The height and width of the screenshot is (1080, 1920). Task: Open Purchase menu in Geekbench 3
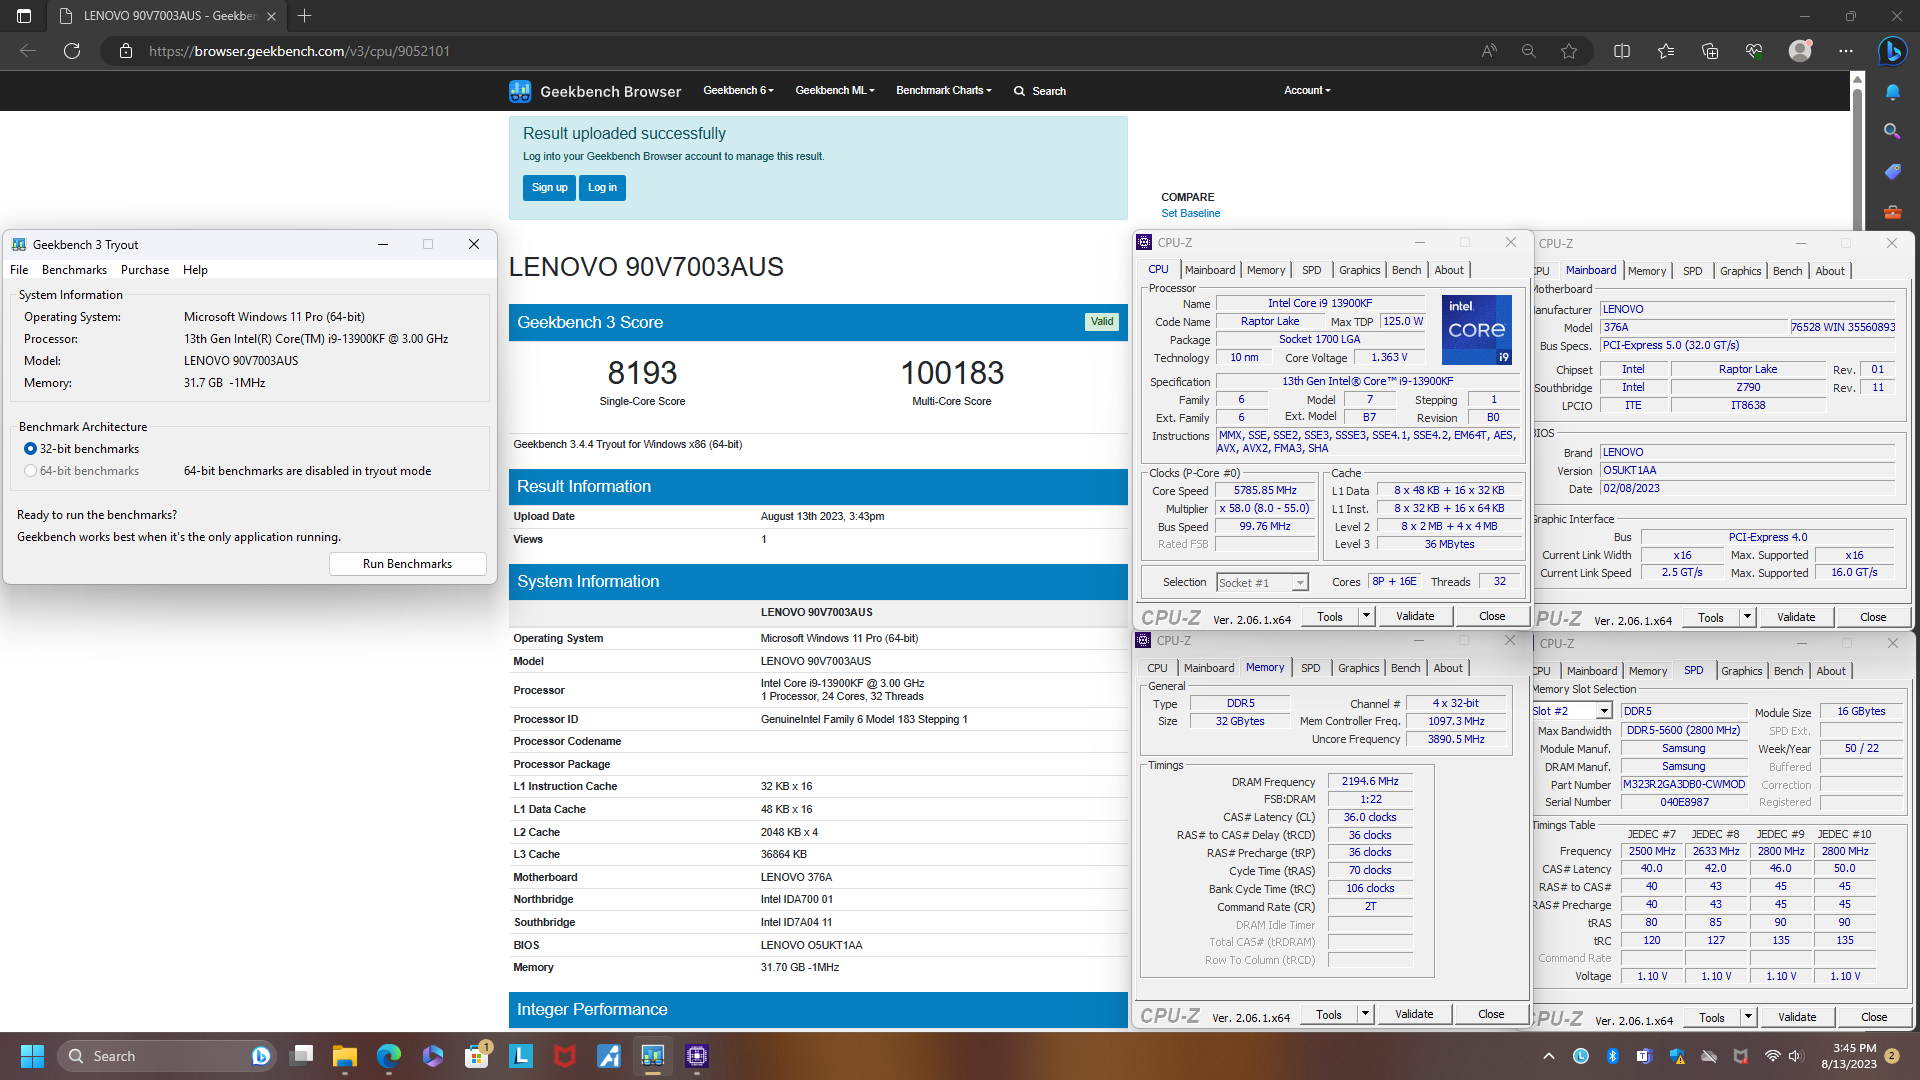point(145,270)
